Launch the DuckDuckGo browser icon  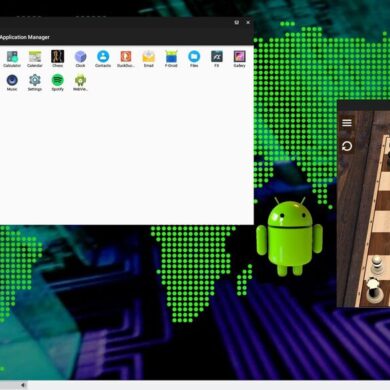tap(126, 56)
